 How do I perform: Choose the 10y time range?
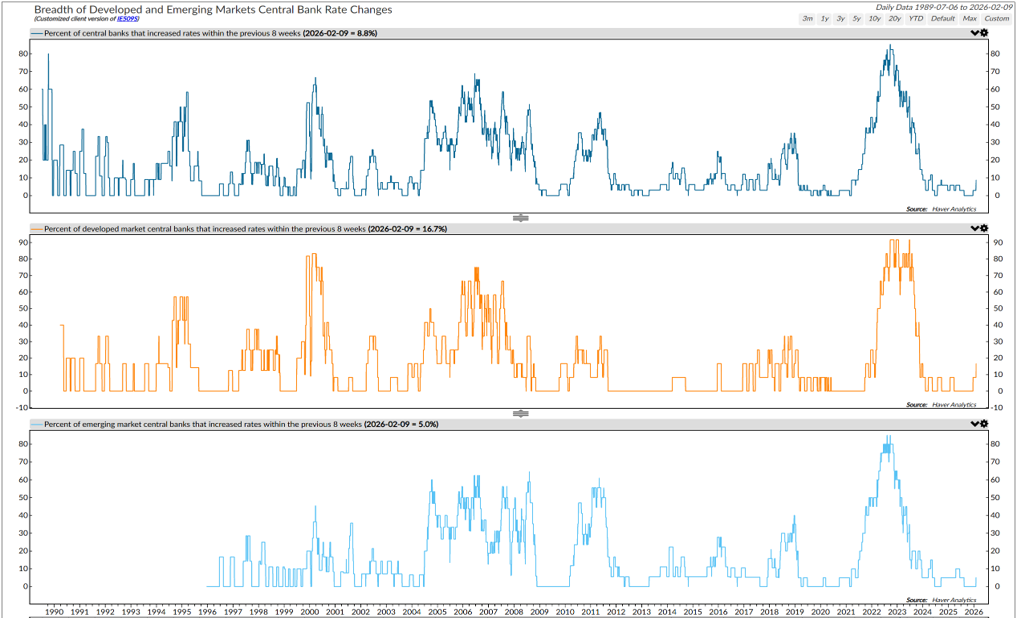coord(875,19)
